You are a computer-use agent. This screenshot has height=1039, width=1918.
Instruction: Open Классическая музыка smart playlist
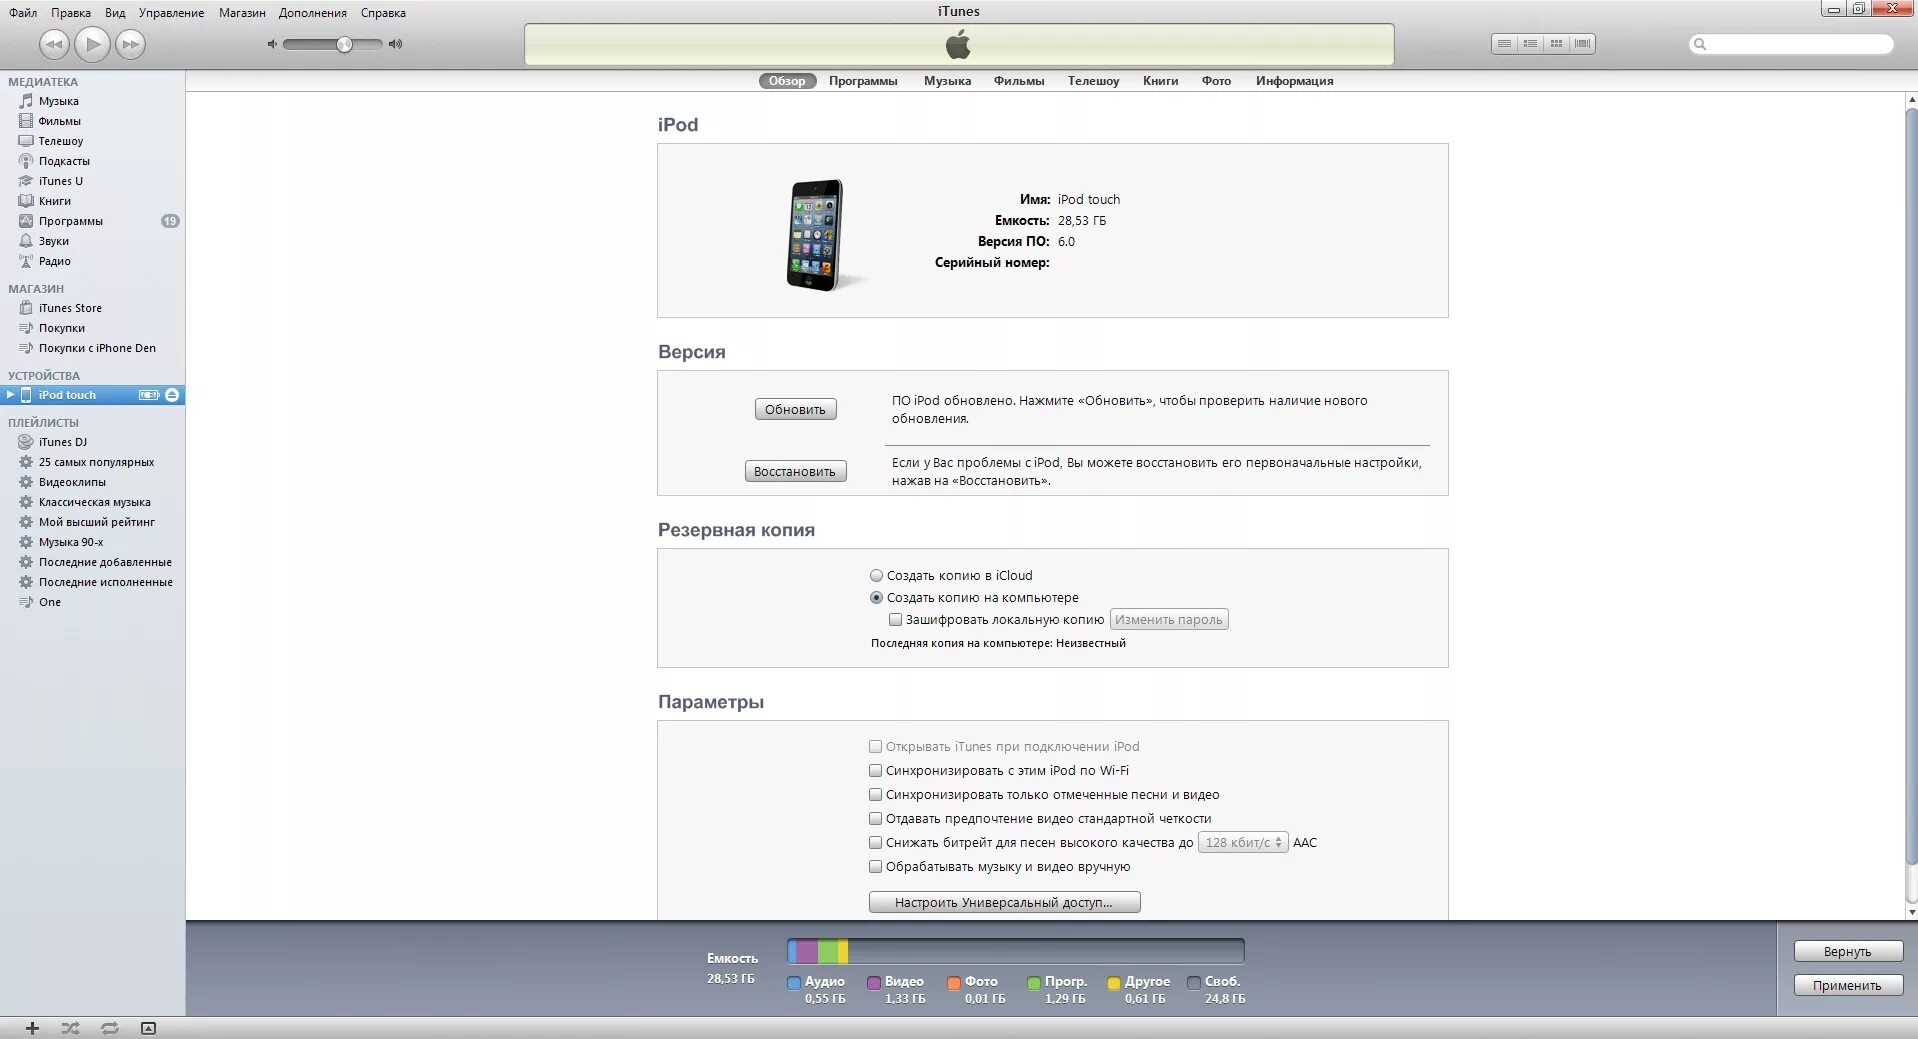[92, 502]
